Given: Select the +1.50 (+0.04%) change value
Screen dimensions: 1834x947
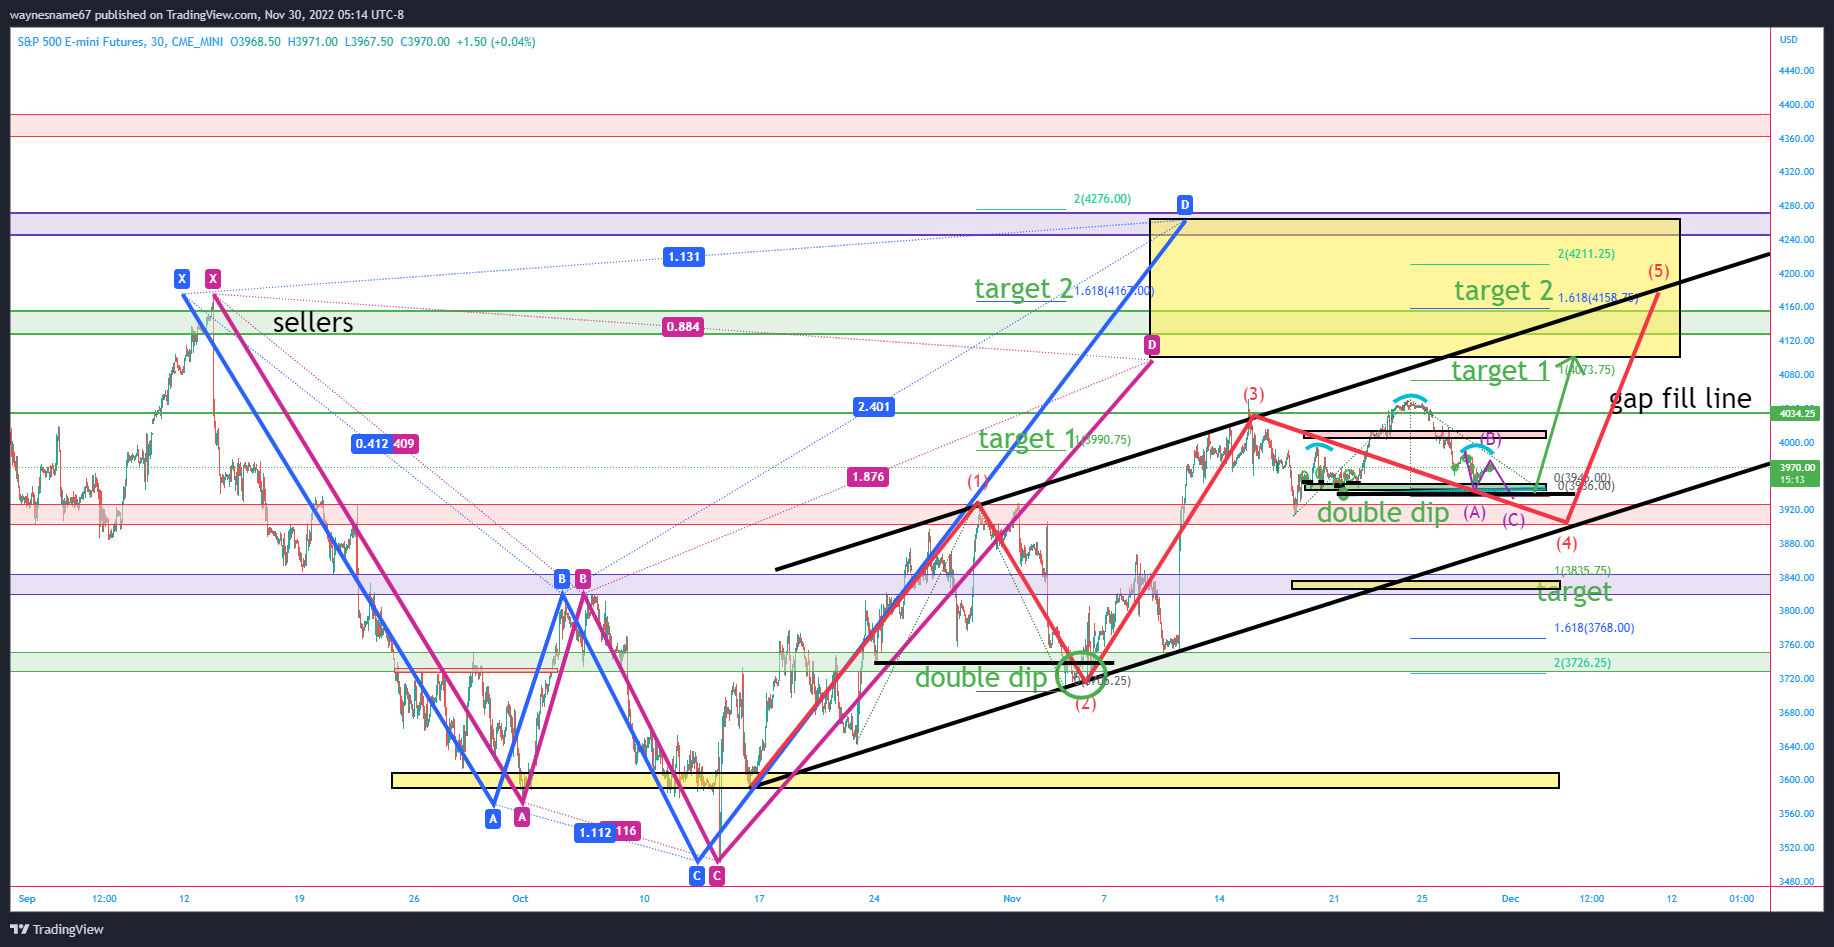Looking at the screenshot, I should [x=496, y=42].
